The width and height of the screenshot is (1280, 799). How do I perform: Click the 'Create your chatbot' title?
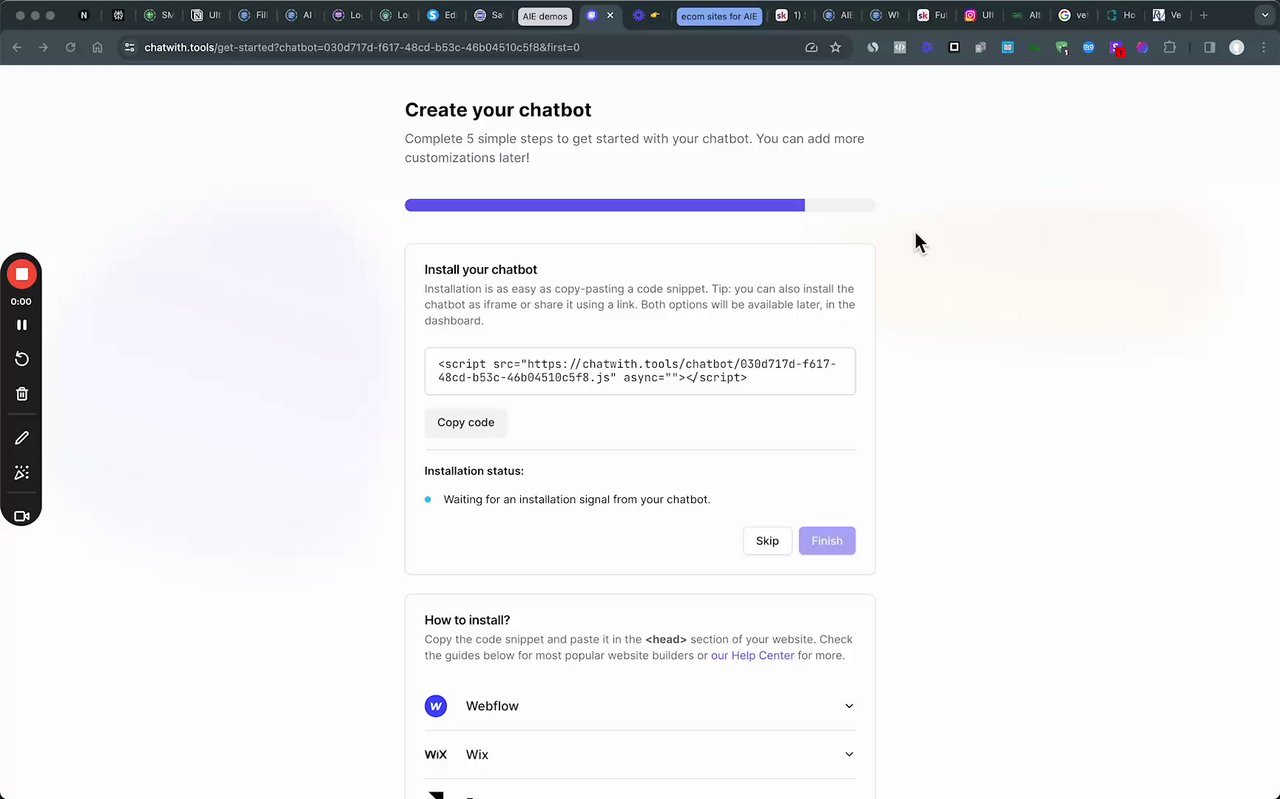tap(498, 110)
